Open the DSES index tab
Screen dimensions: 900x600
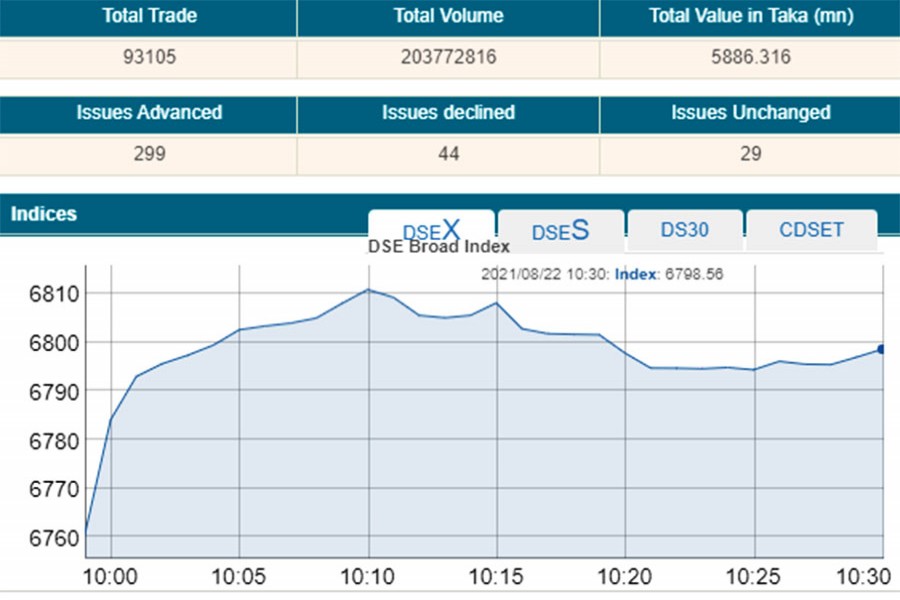pos(560,231)
